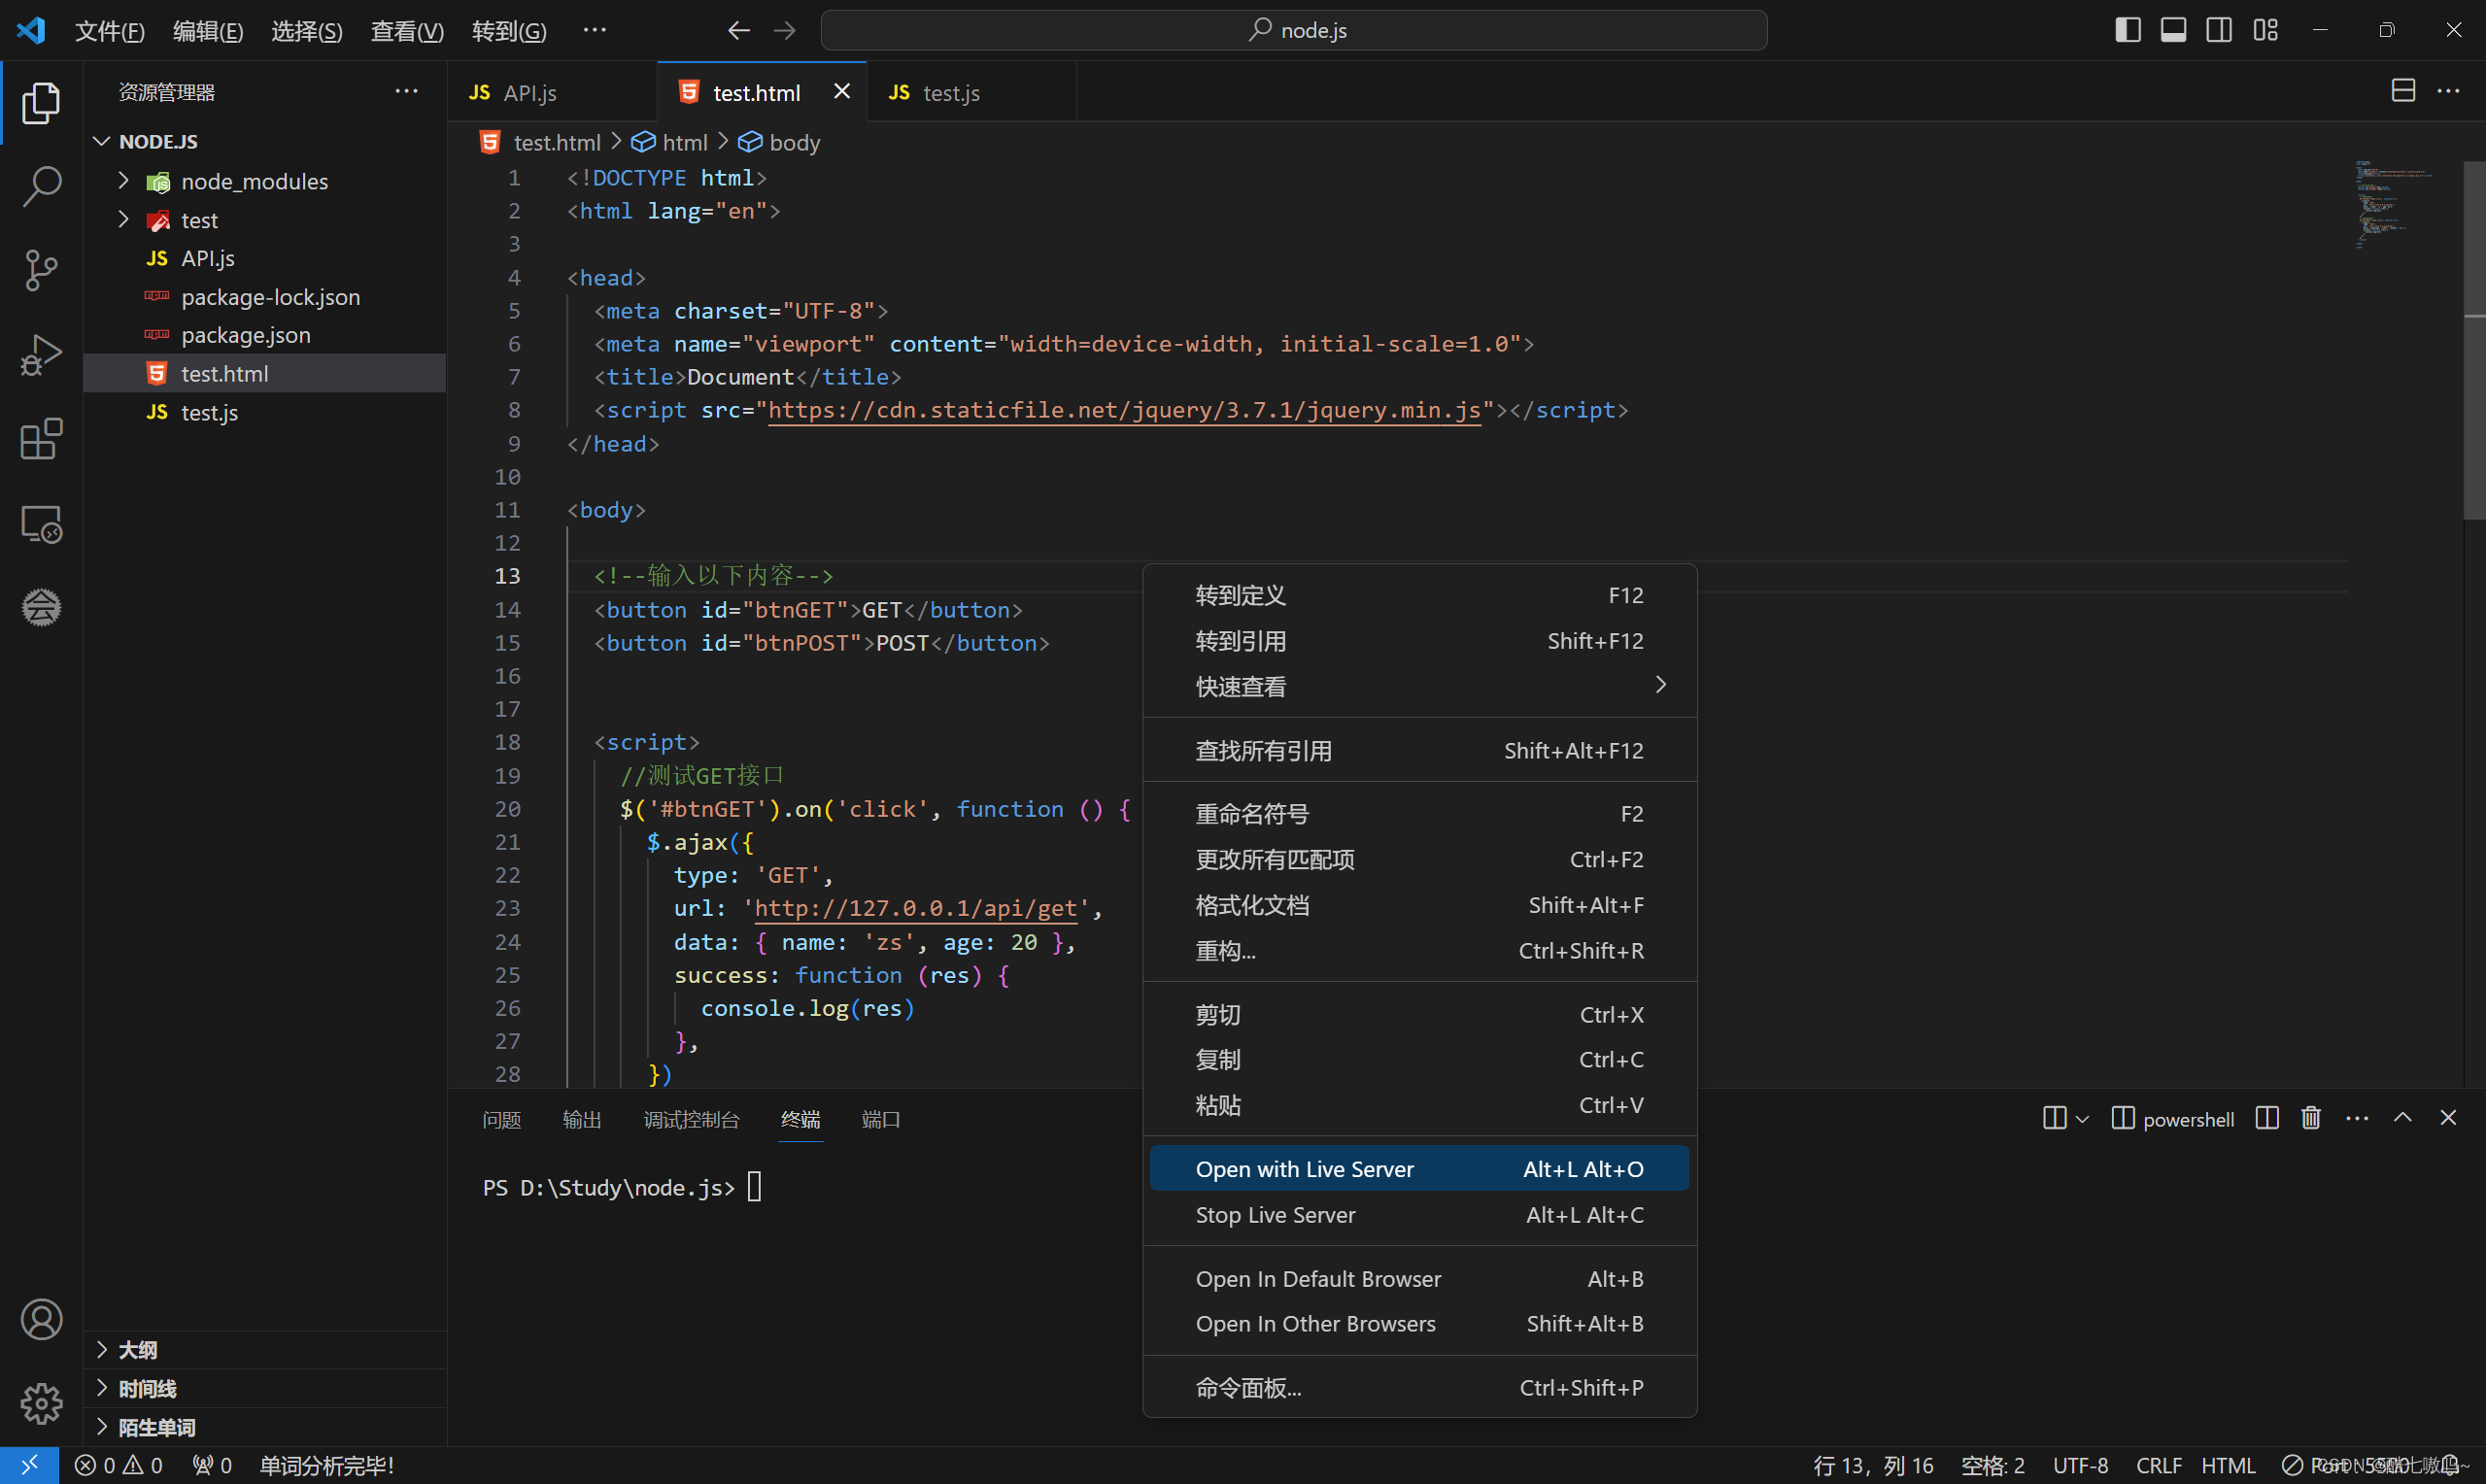This screenshot has height=1484, width=2486.
Task: Toggle the primary side bar visibility
Action: point(2128,30)
